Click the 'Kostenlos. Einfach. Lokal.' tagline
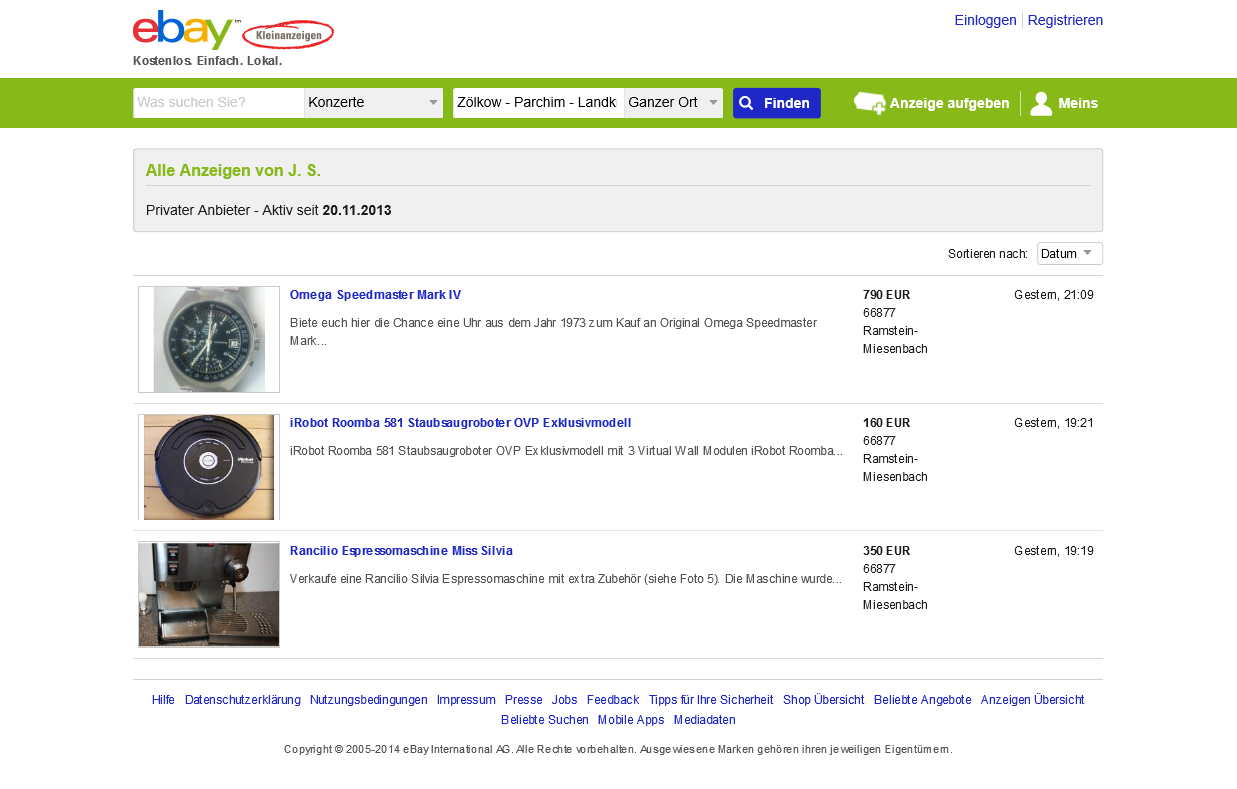 click(x=208, y=61)
